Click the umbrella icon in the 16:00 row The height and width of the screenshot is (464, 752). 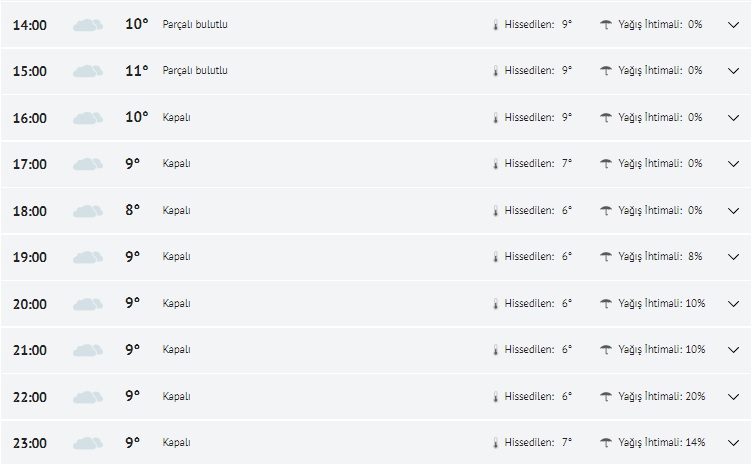pyautogui.click(x=606, y=117)
